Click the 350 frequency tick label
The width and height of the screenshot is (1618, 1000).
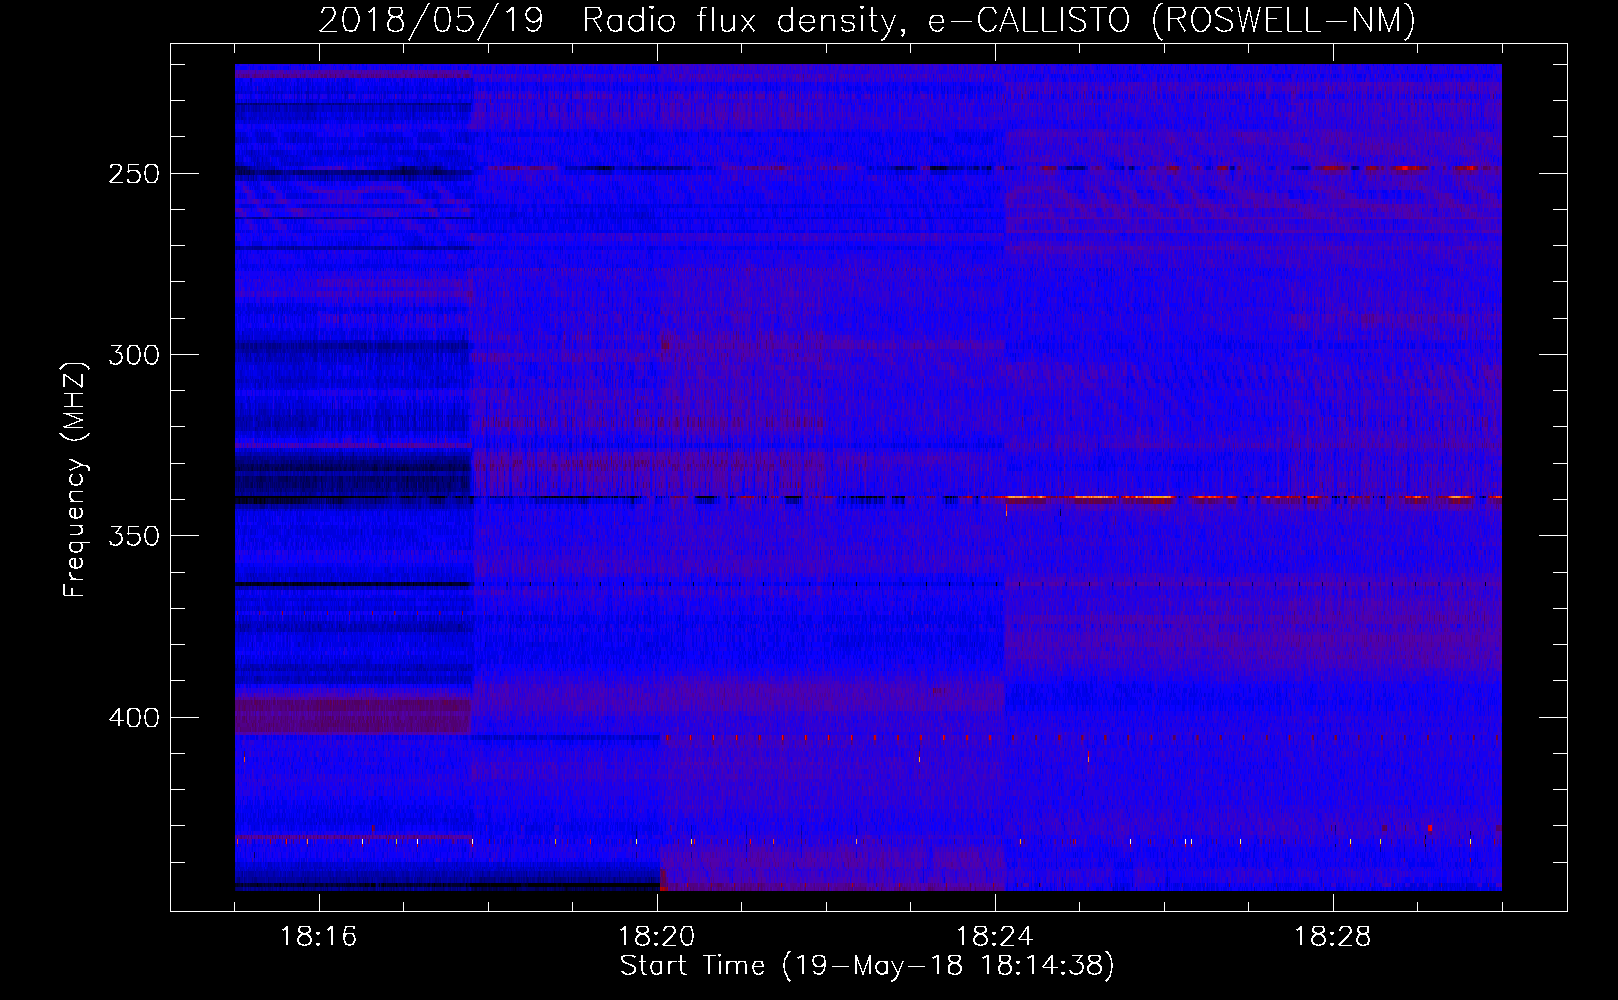[134, 536]
